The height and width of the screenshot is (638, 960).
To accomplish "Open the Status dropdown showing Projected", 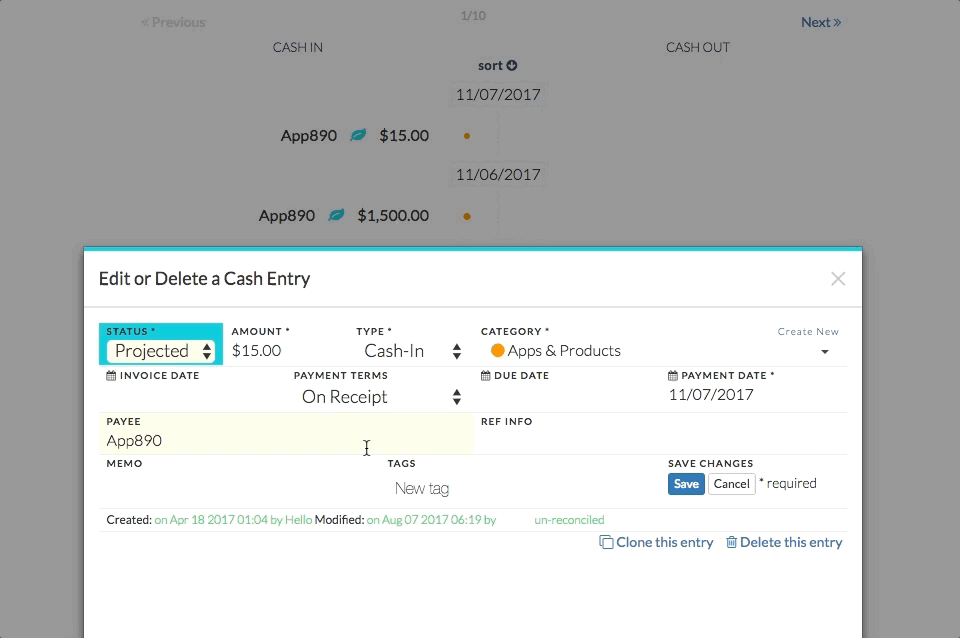I will (x=161, y=351).
